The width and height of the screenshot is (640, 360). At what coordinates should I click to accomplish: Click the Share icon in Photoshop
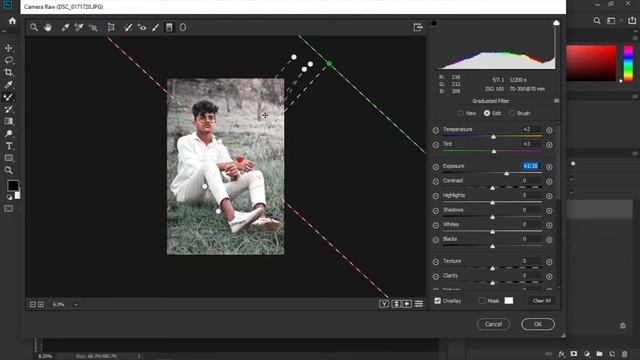632,20
